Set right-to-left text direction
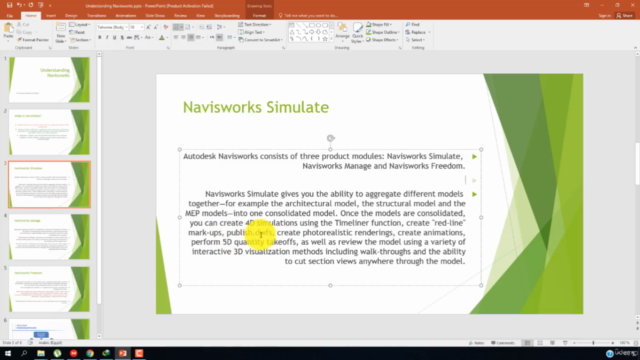The height and width of the screenshot is (360, 640). pos(219,38)
